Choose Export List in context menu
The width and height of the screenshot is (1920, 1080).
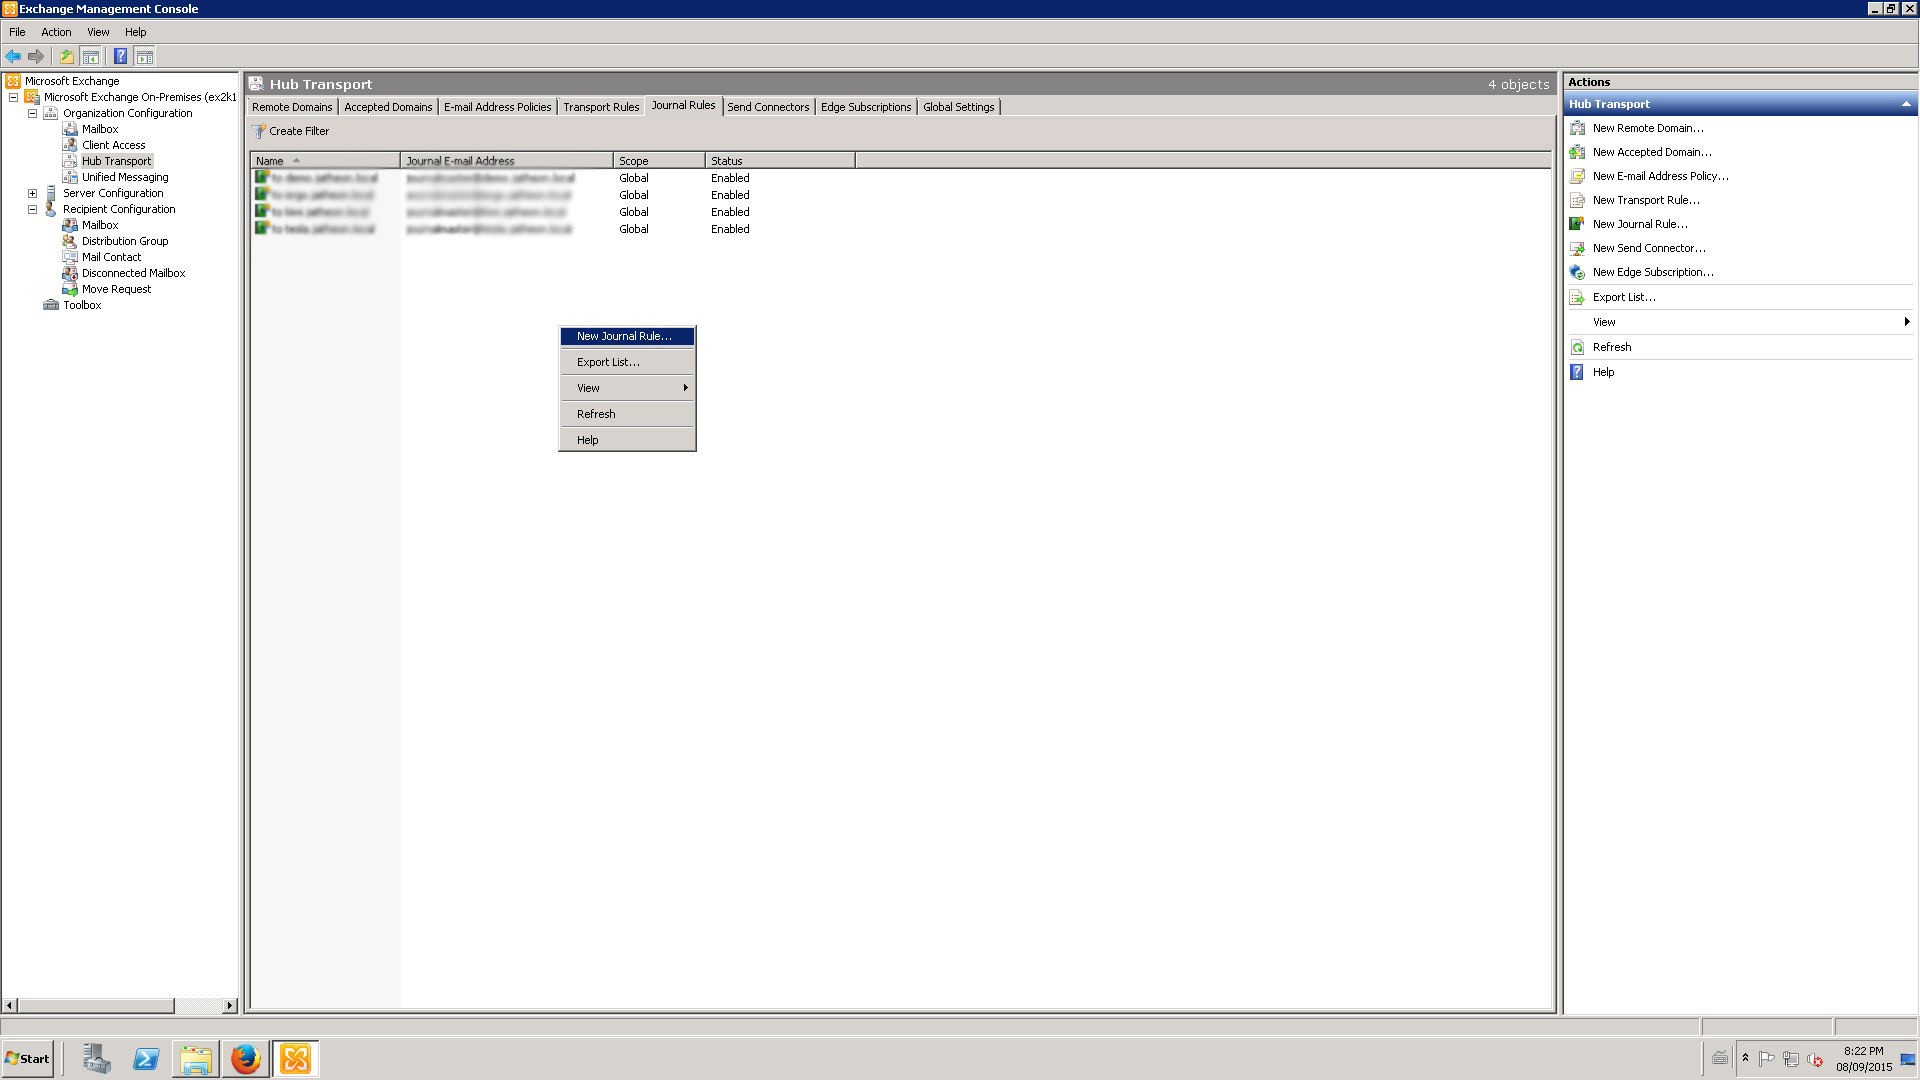(627, 362)
